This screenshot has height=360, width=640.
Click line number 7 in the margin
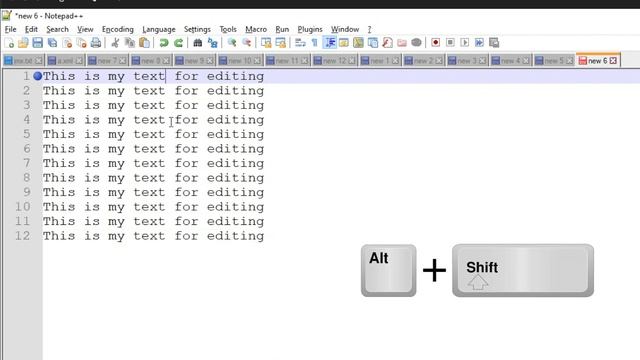pos(27,163)
